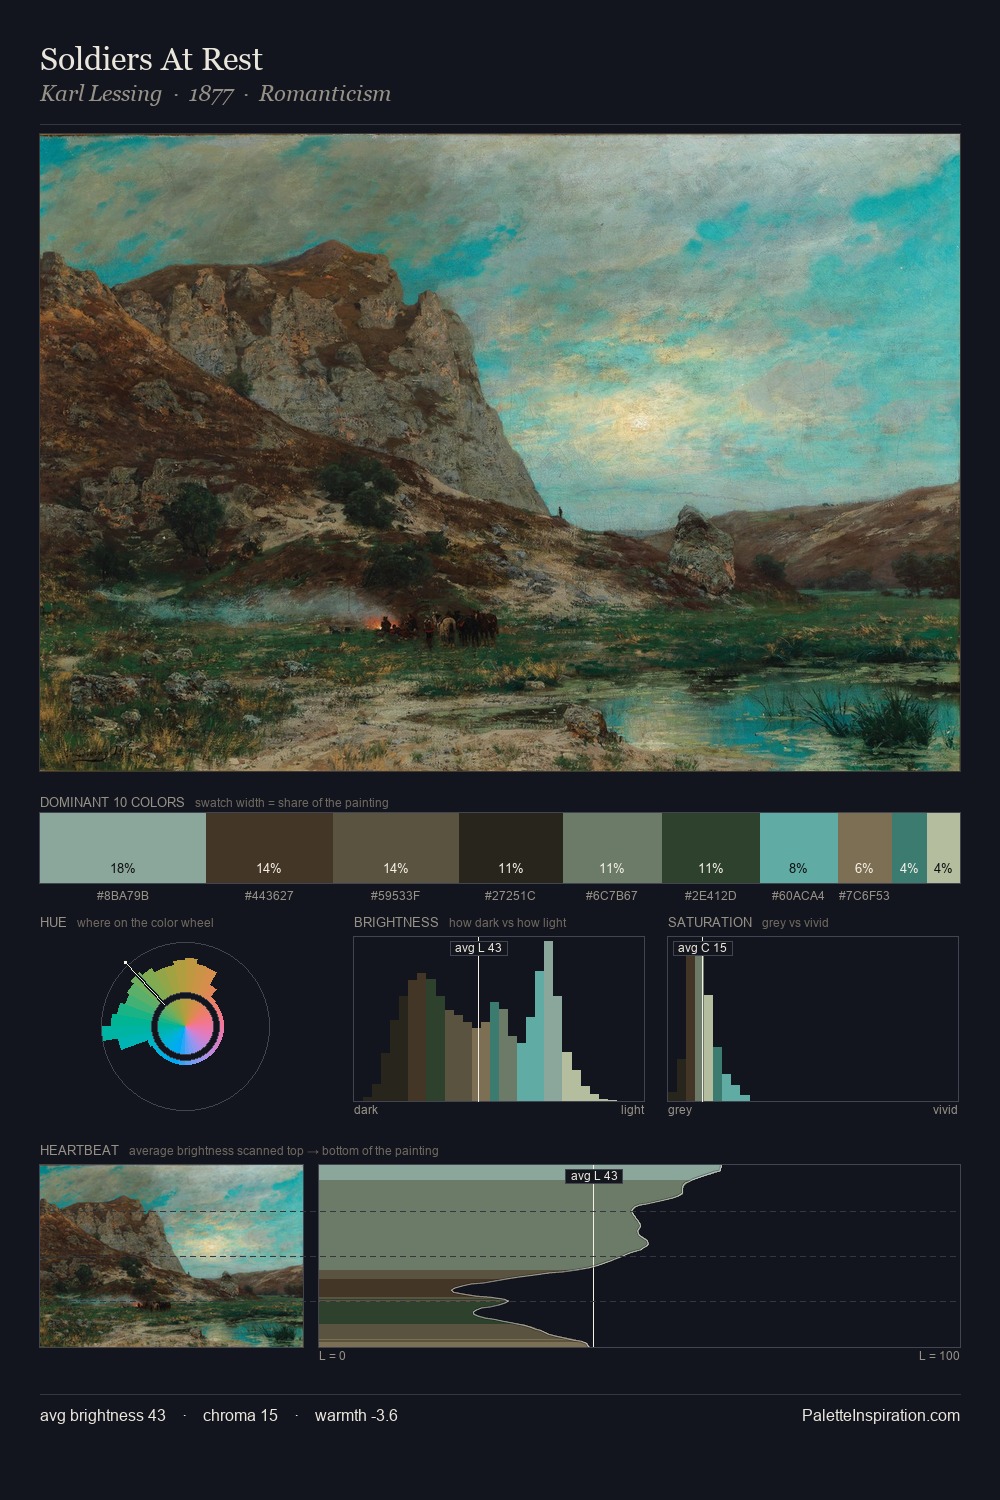
Task: Click the L = 100 axis label
Action: coord(939,1356)
